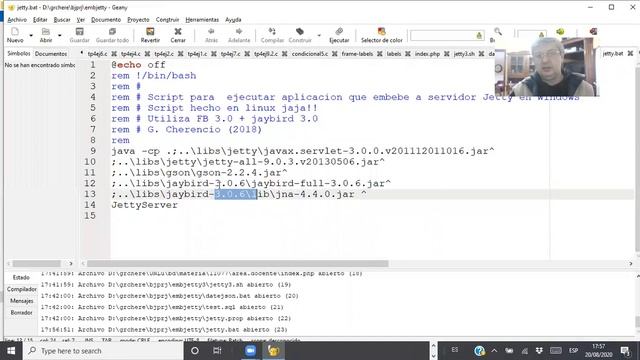
Task: Open the Windows Start menu
Action: (x=11, y=351)
